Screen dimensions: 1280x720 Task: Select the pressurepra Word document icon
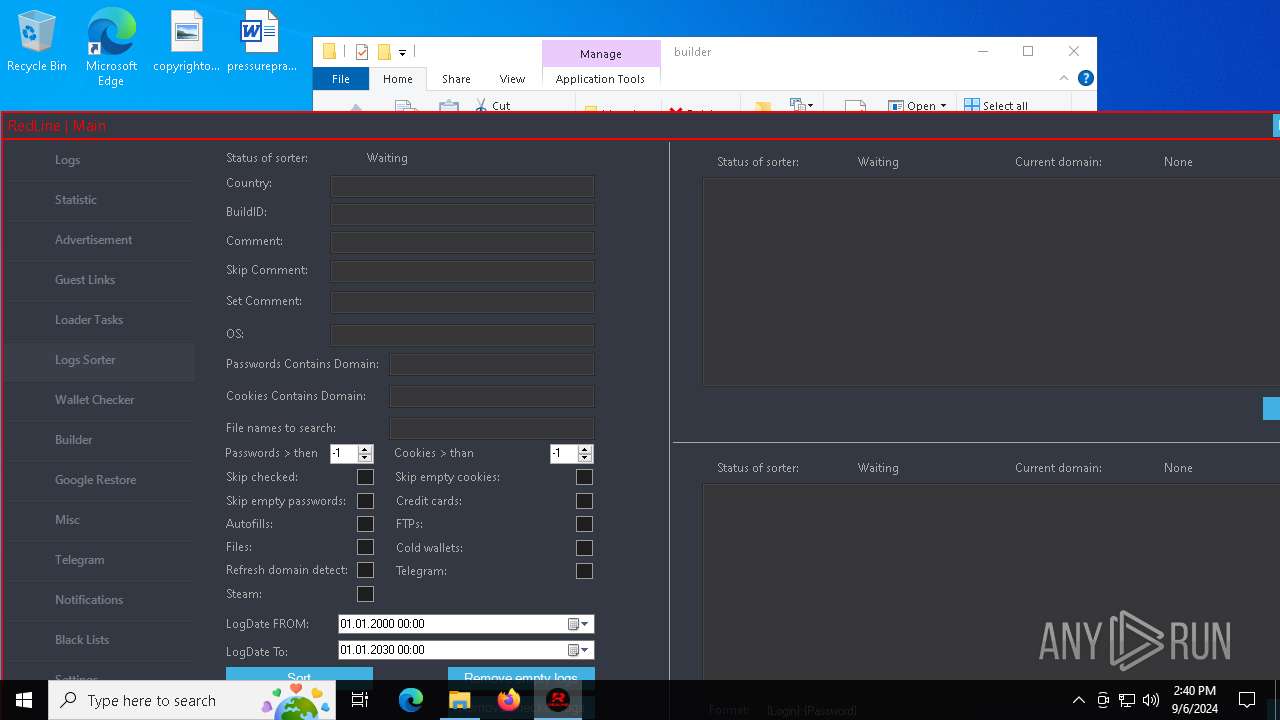point(261,42)
